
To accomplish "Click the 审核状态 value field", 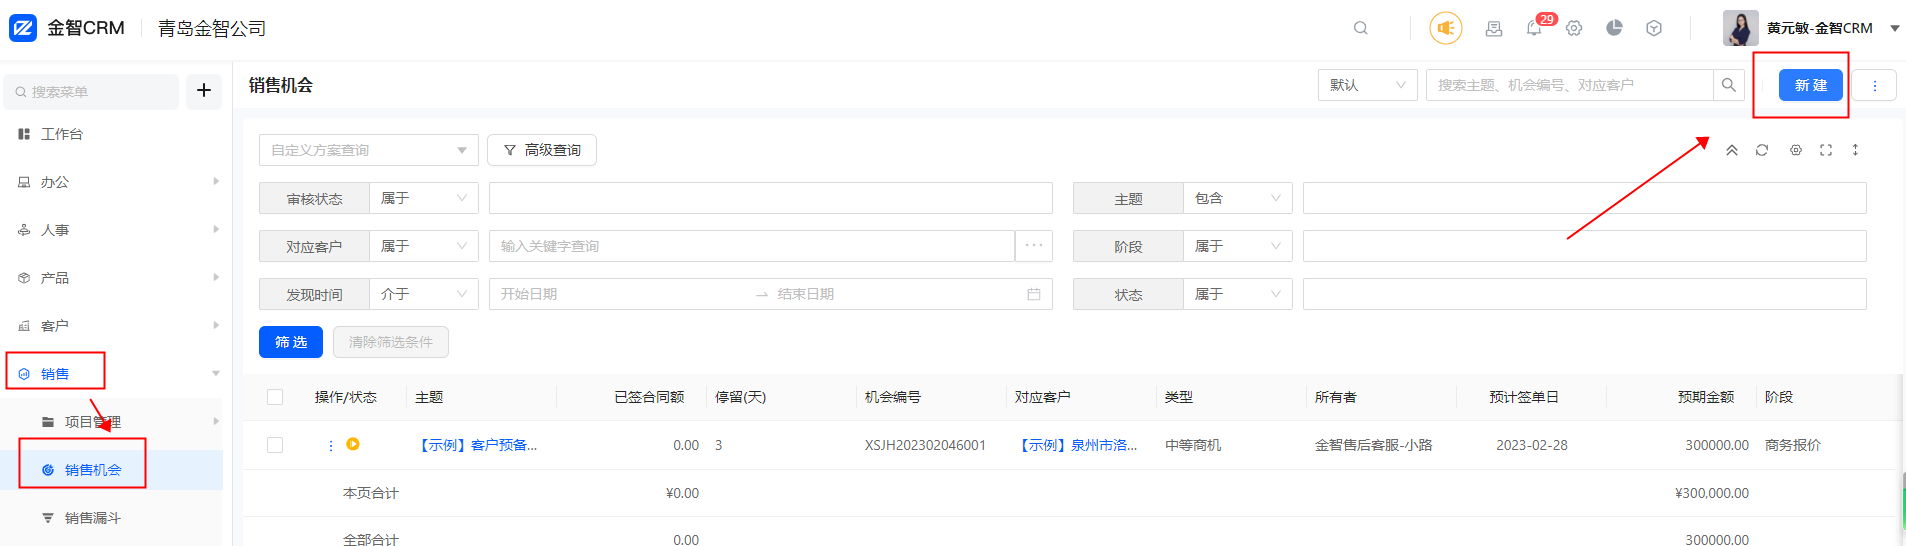I will pyautogui.click(x=770, y=198).
